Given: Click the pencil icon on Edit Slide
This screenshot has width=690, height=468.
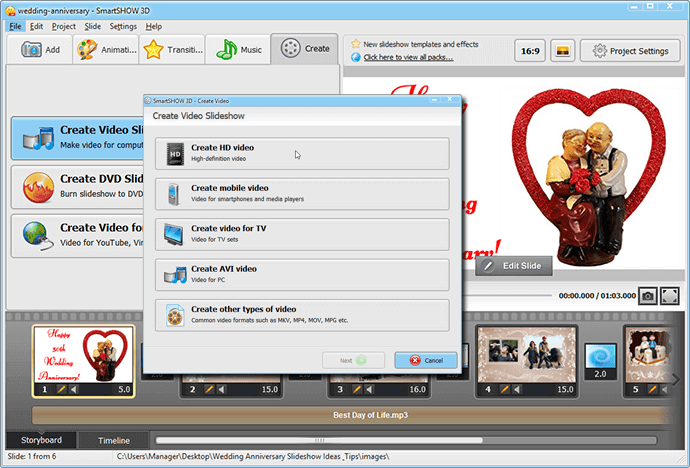Looking at the screenshot, I should 488,266.
